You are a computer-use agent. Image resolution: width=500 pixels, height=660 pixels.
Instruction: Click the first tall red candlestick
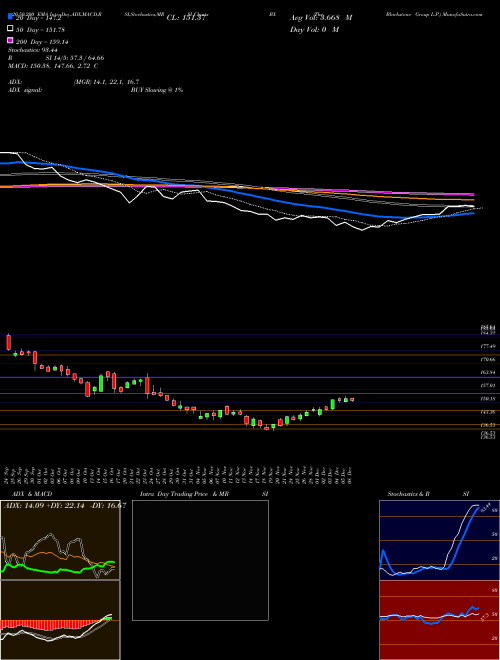tap(8, 342)
